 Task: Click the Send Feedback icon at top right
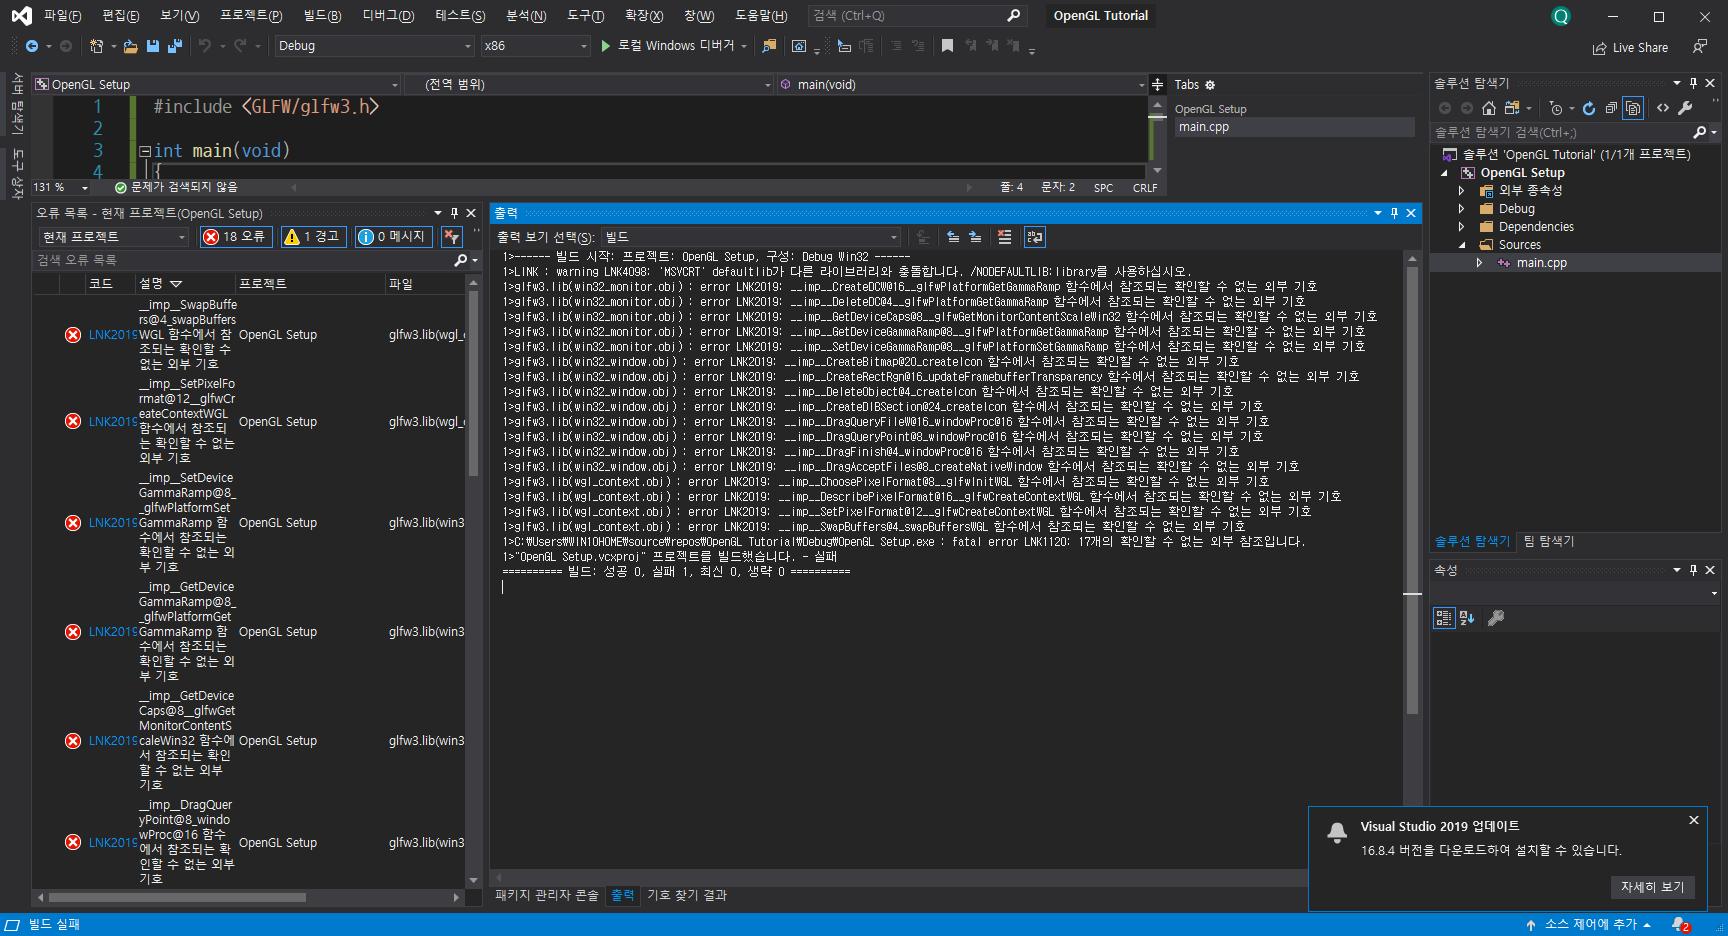click(x=1699, y=46)
